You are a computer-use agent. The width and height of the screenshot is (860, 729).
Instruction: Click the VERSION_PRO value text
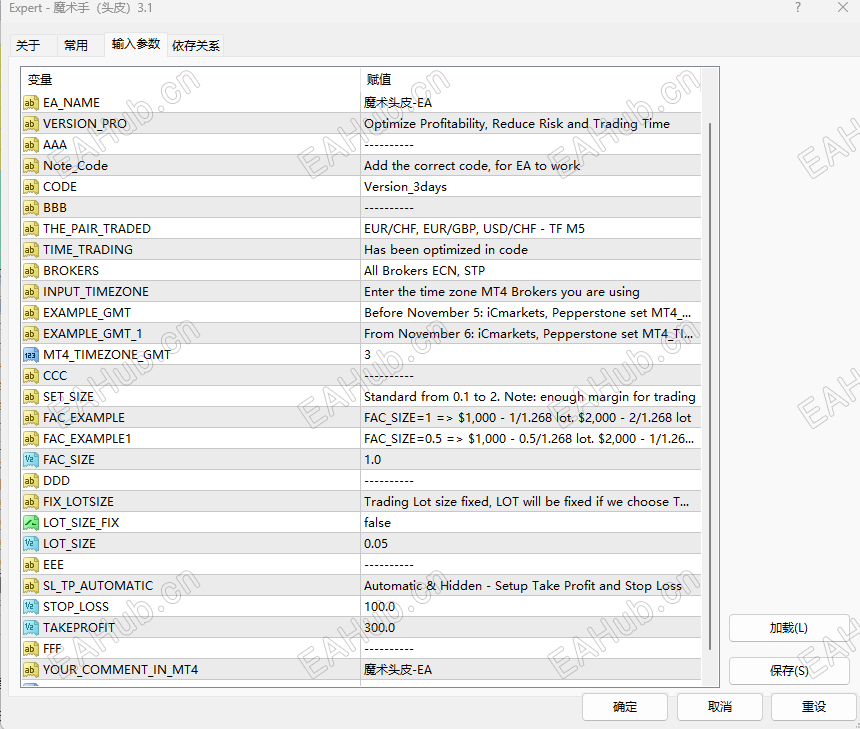[517, 124]
